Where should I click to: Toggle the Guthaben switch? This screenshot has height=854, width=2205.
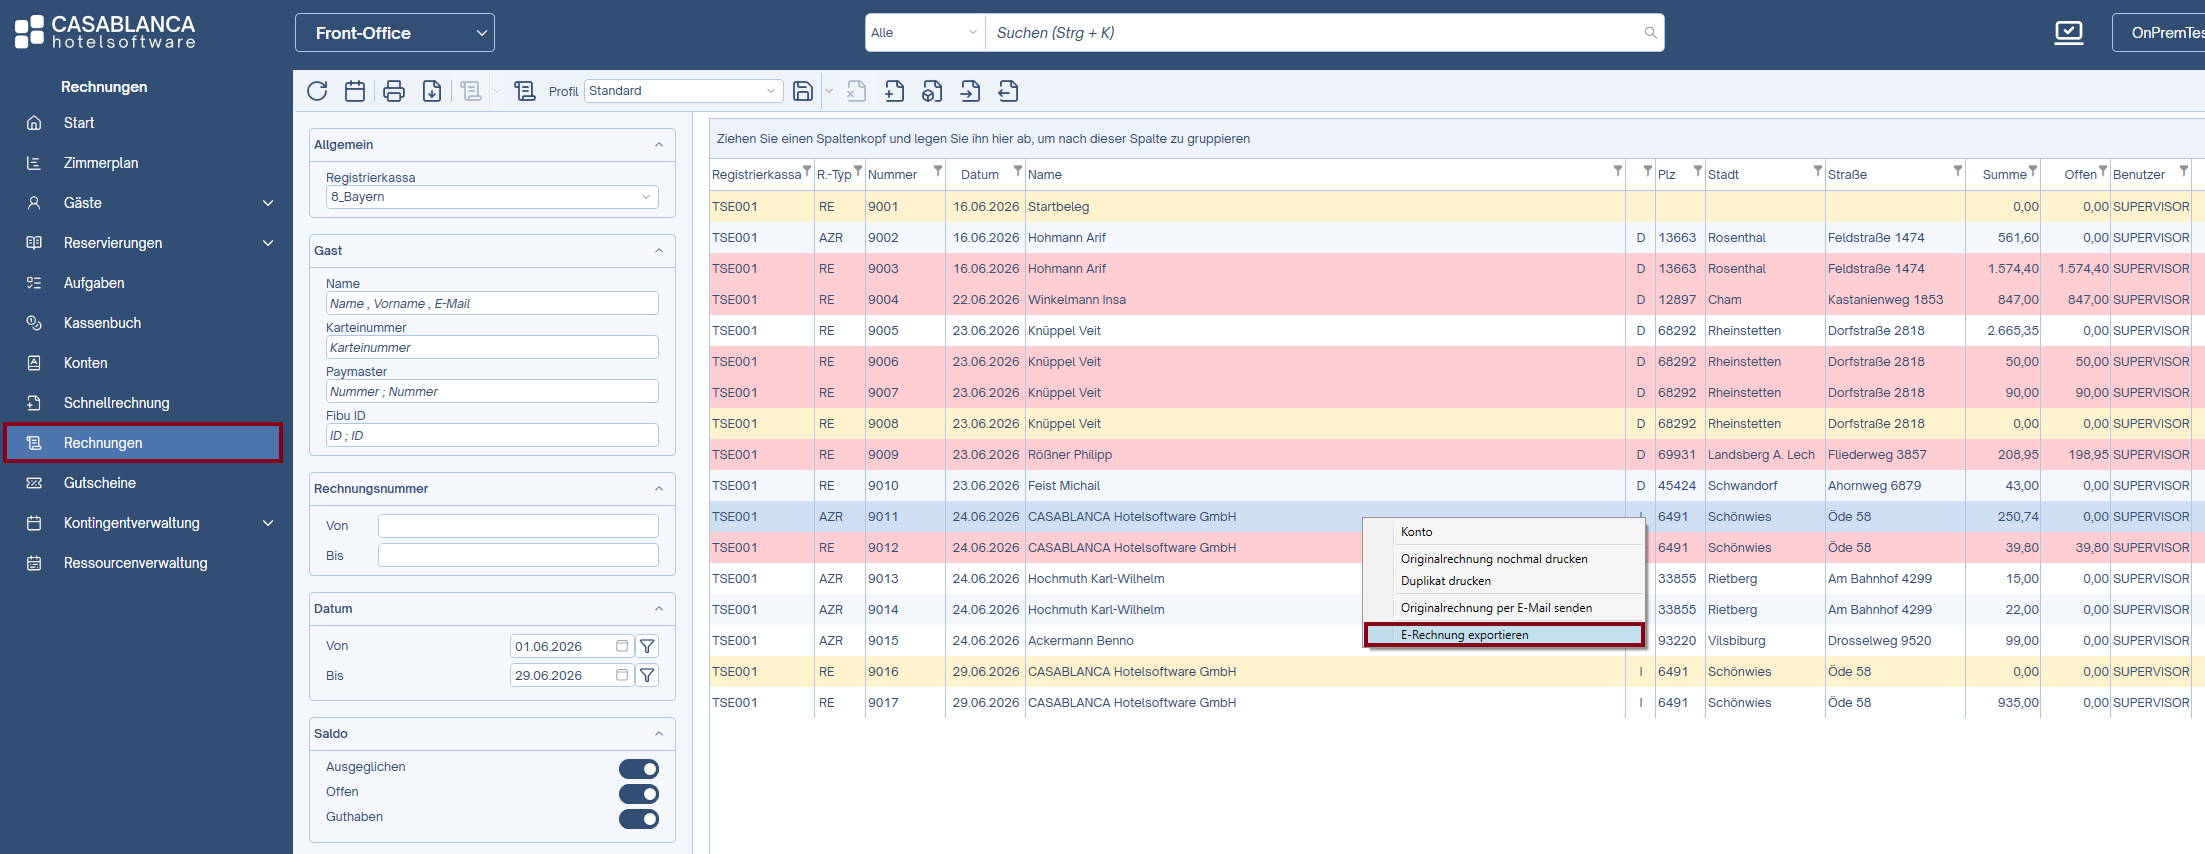click(x=639, y=819)
